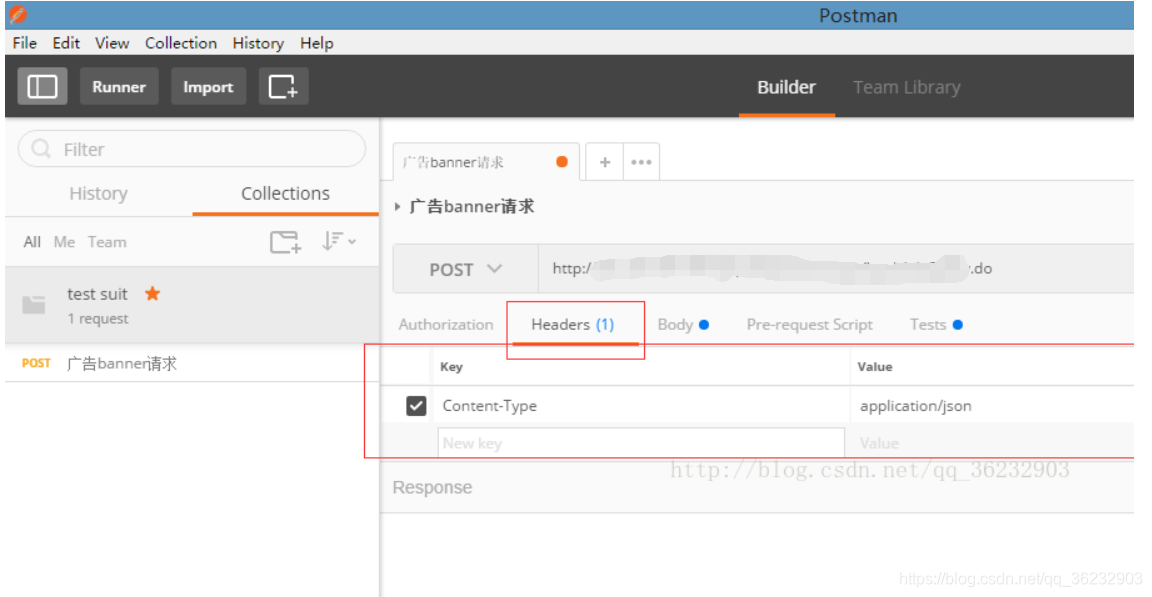Image resolution: width=1152 pixels, height=597 pixels.
Task: Filter collections by Me
Action: [64, 242]
